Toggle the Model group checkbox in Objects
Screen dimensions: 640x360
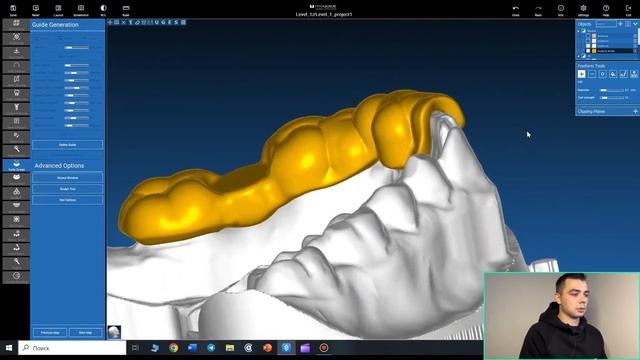[x=583, y=31]
